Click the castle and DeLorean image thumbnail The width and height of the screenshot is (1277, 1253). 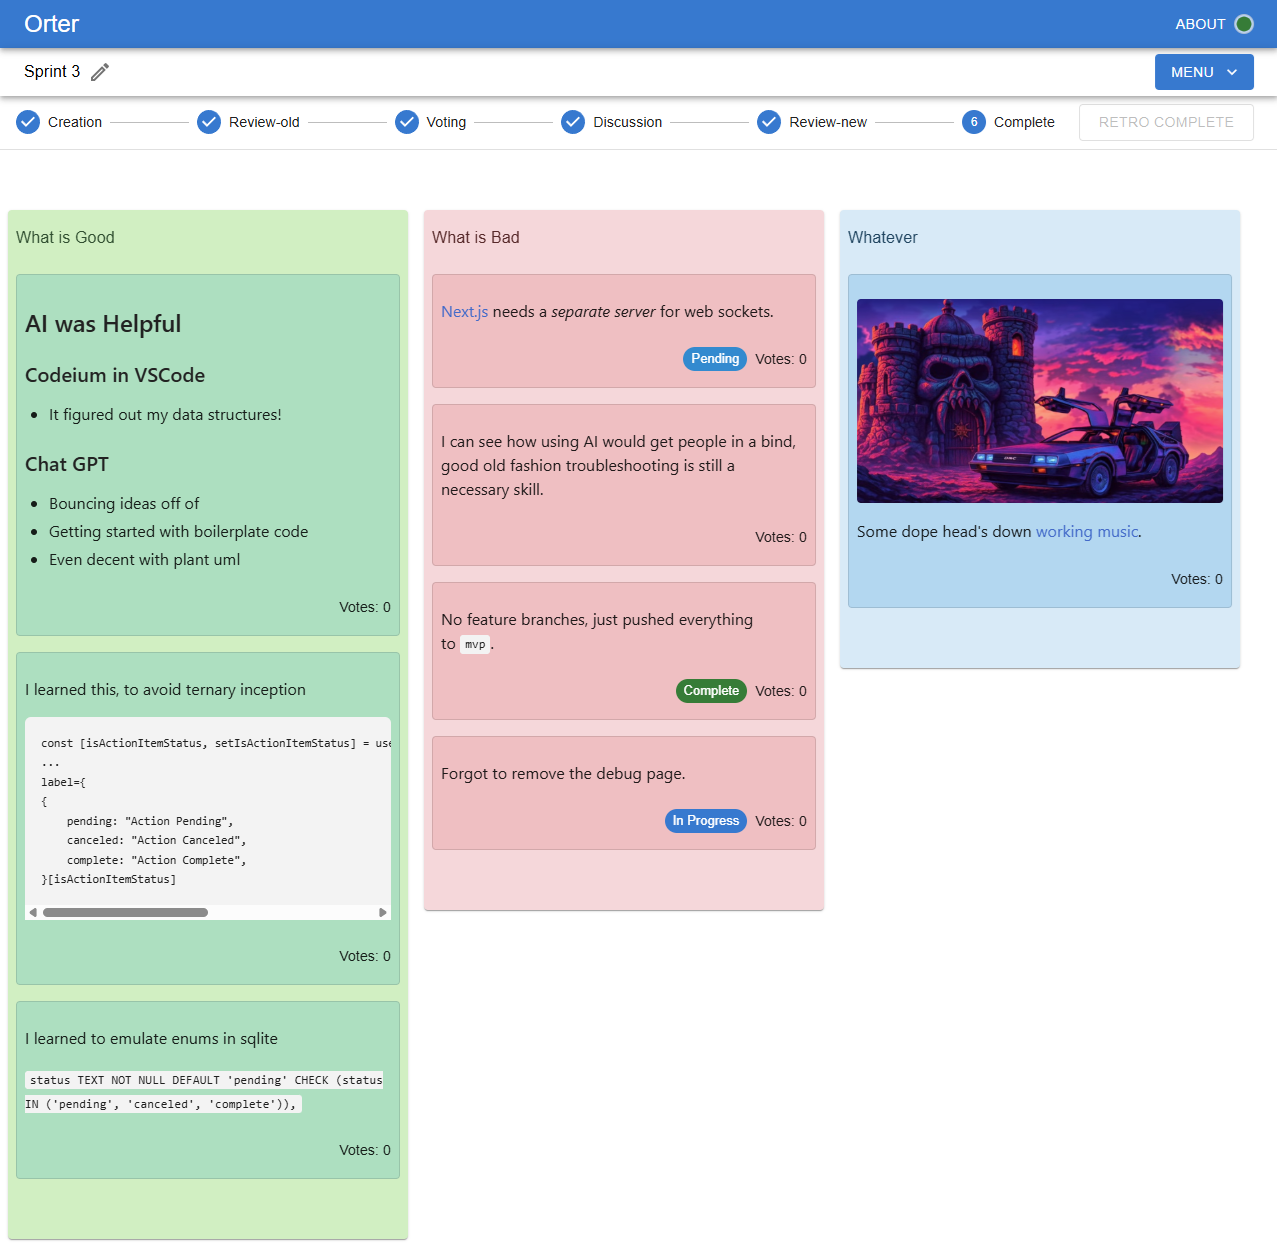[1039, 400]
